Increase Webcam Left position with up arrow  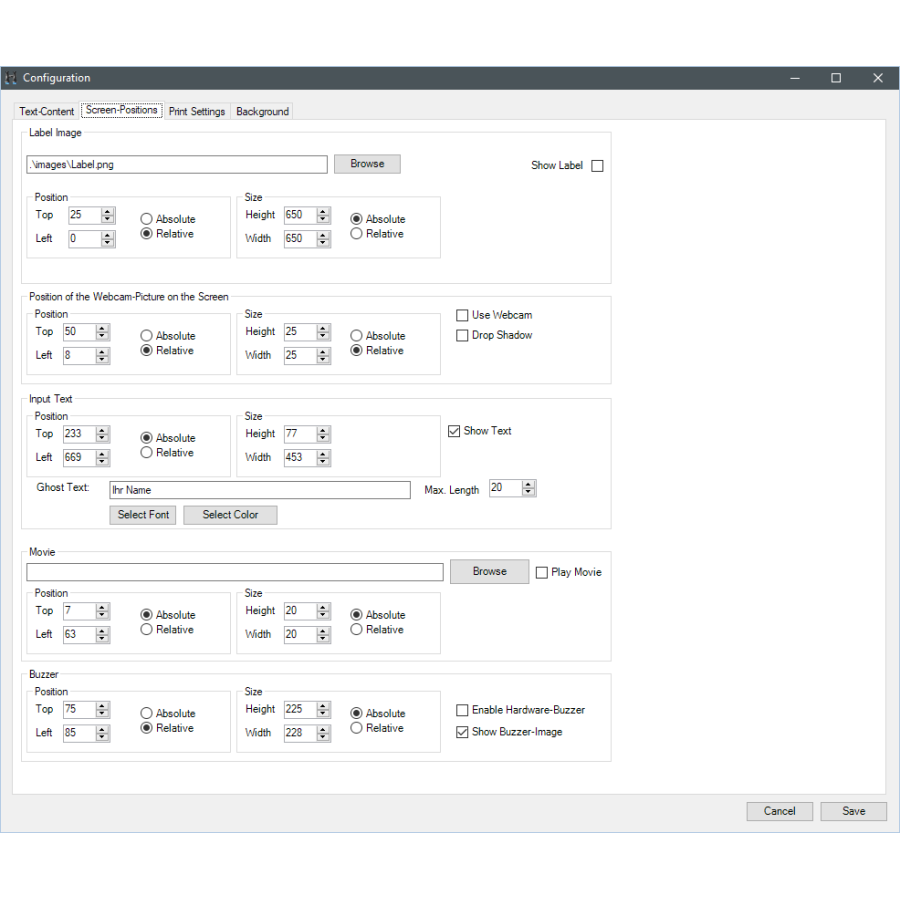[x=102, y=351]
